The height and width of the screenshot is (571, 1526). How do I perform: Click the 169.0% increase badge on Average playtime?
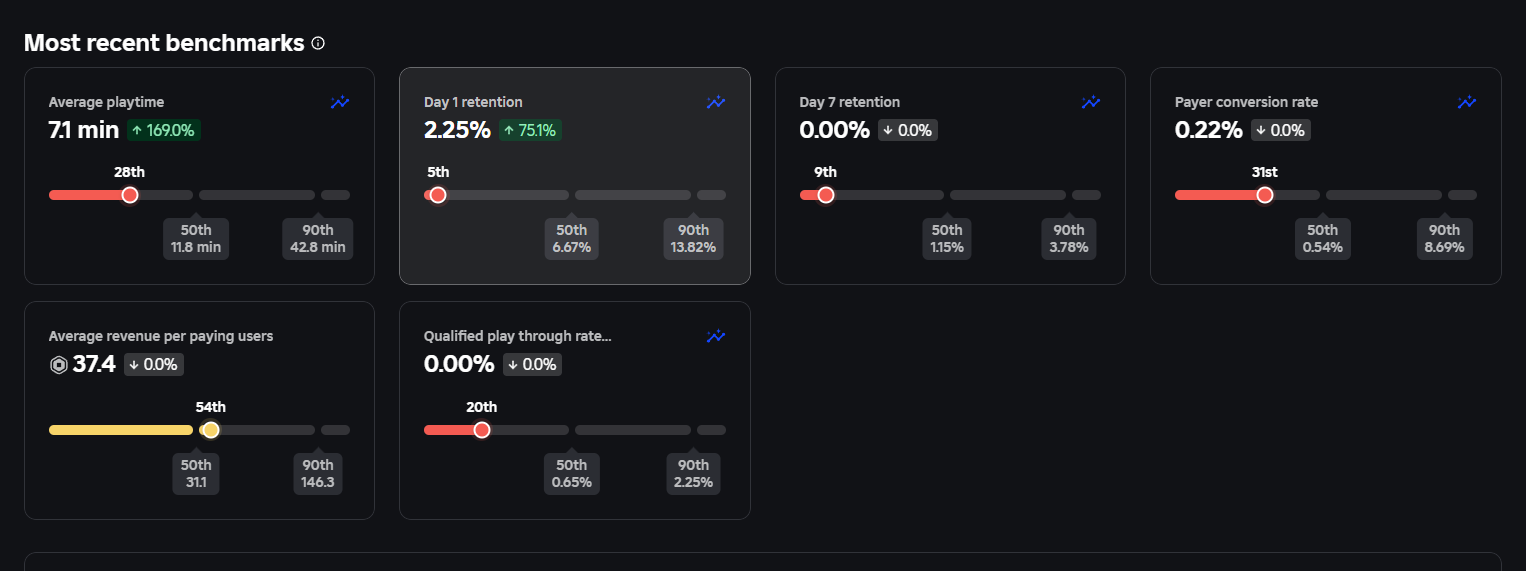(164, 130)
